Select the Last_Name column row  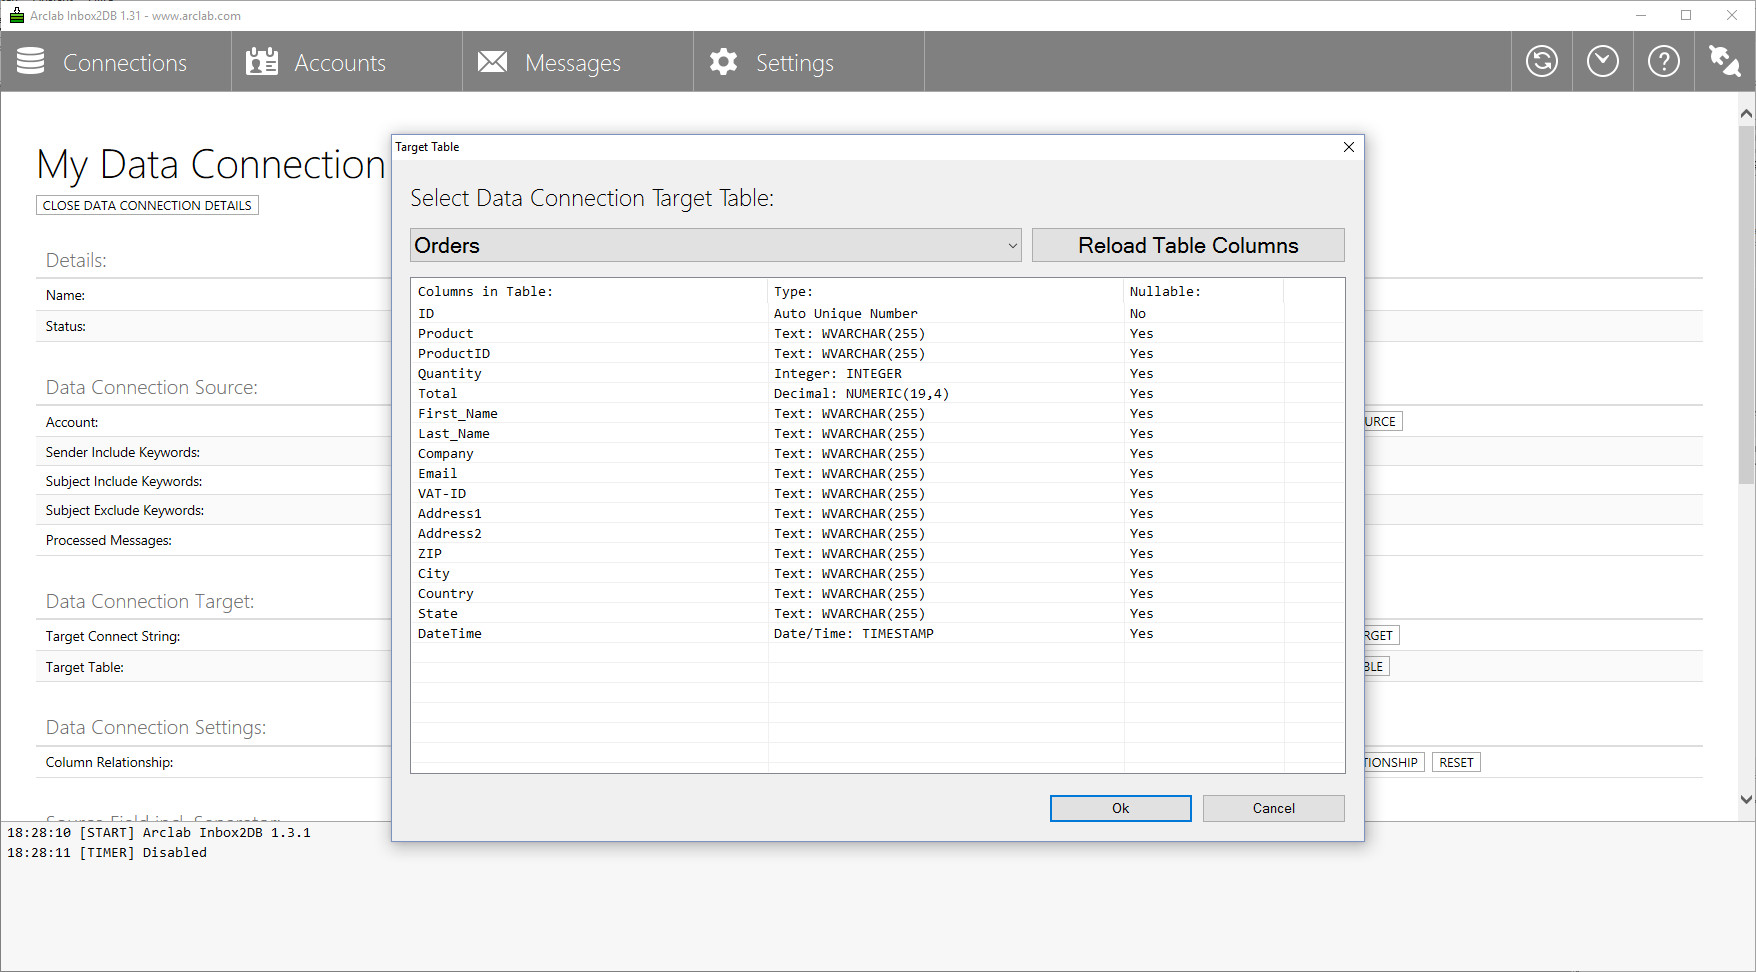(x=877, y=433)
